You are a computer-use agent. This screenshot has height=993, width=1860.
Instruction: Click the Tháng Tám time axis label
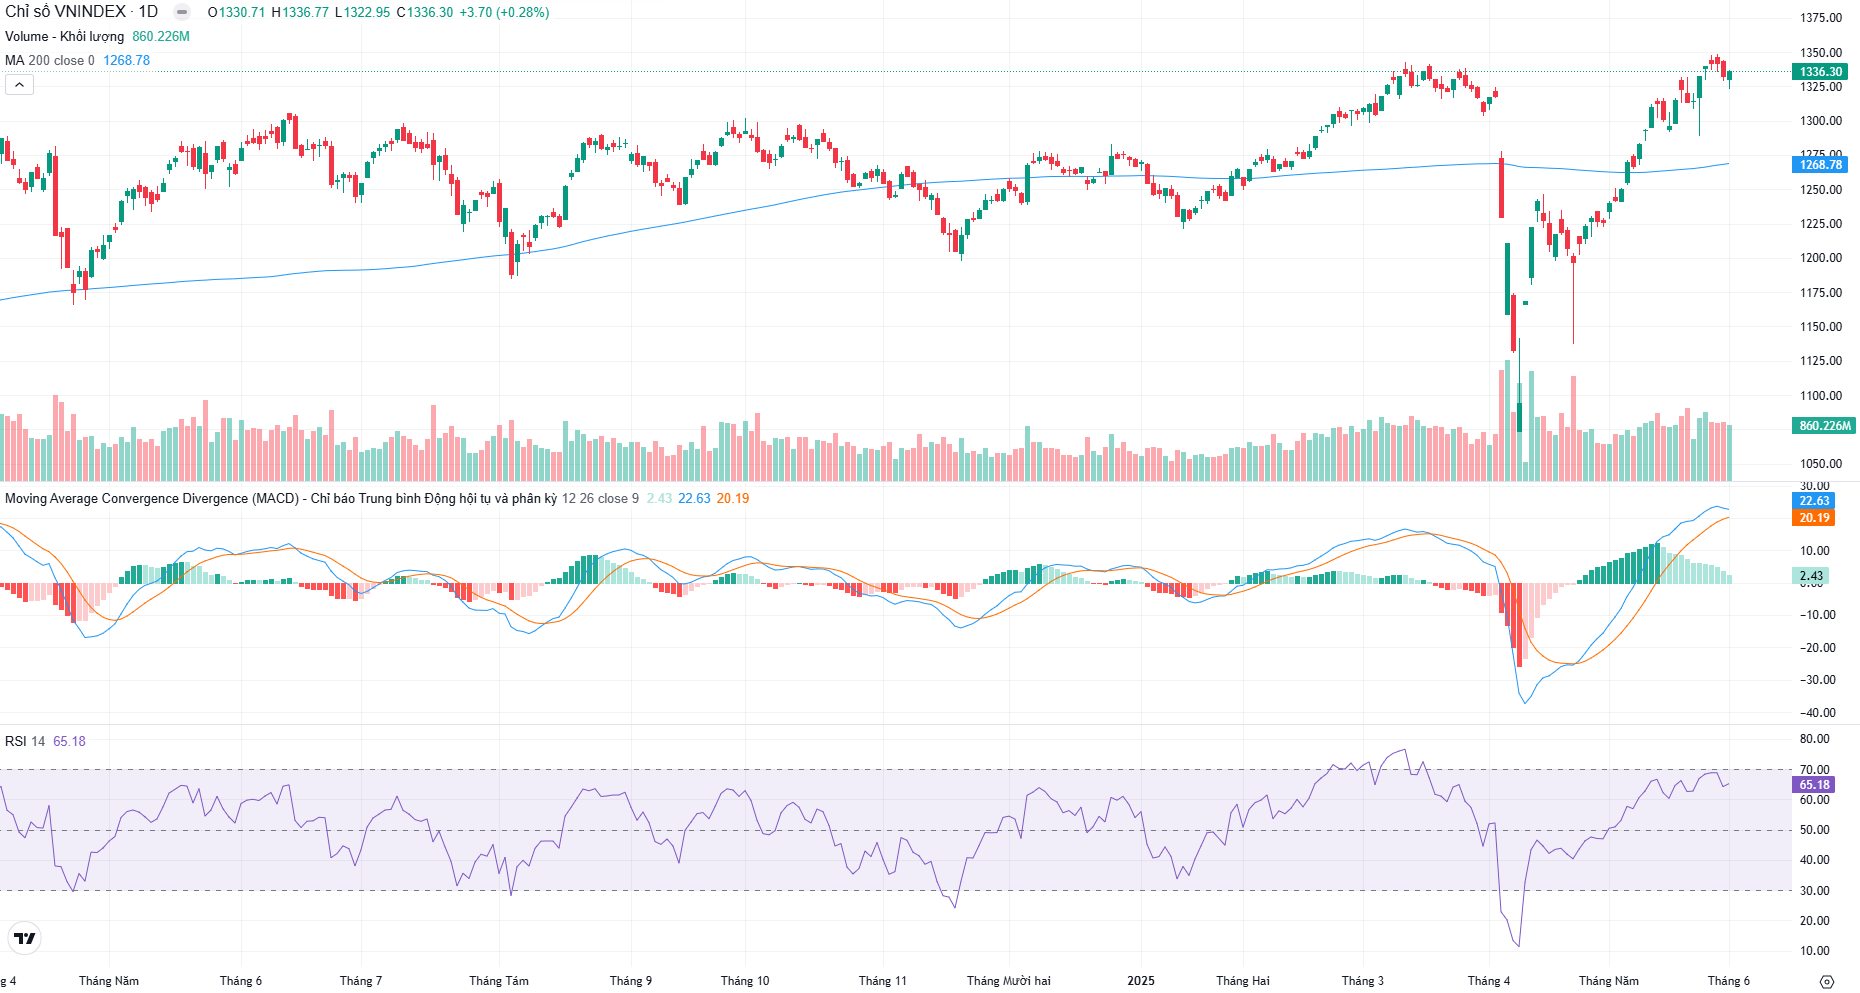(x=499, y=981)
